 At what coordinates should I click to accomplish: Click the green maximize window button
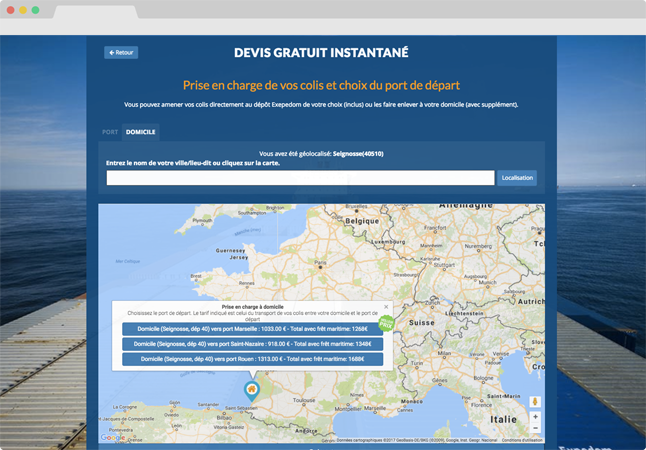[35, 10]
